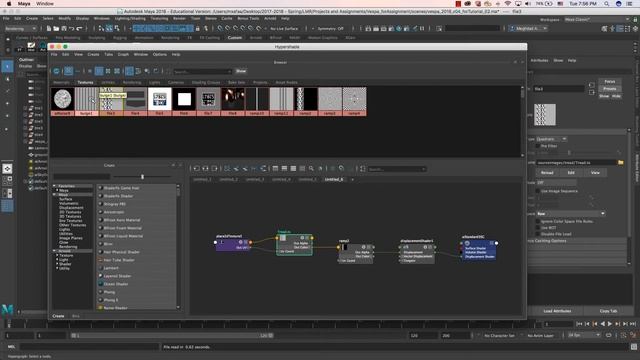Click the four-pane layout icon in left sidebar
The image size is (640, 360).
tap(7, 180)
